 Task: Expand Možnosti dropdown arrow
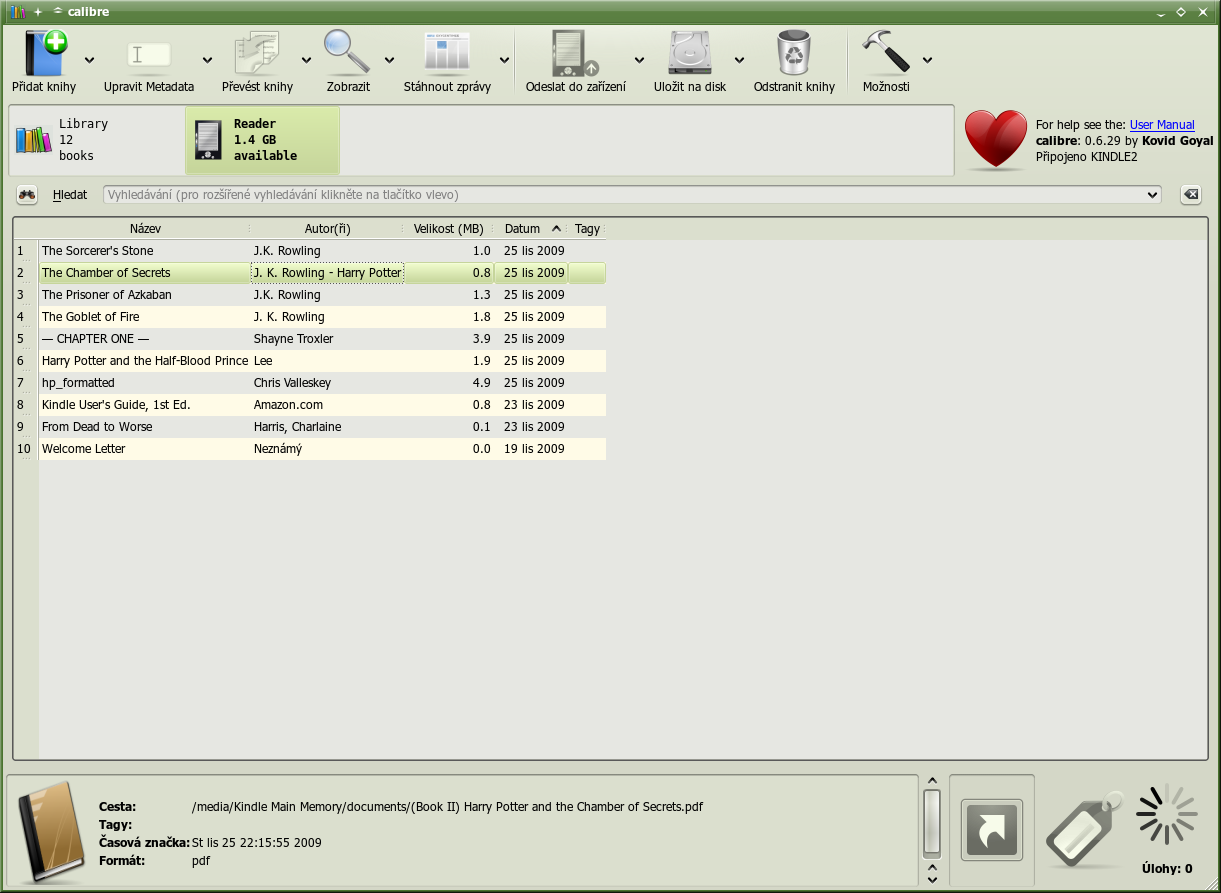[x=928, y=60]
